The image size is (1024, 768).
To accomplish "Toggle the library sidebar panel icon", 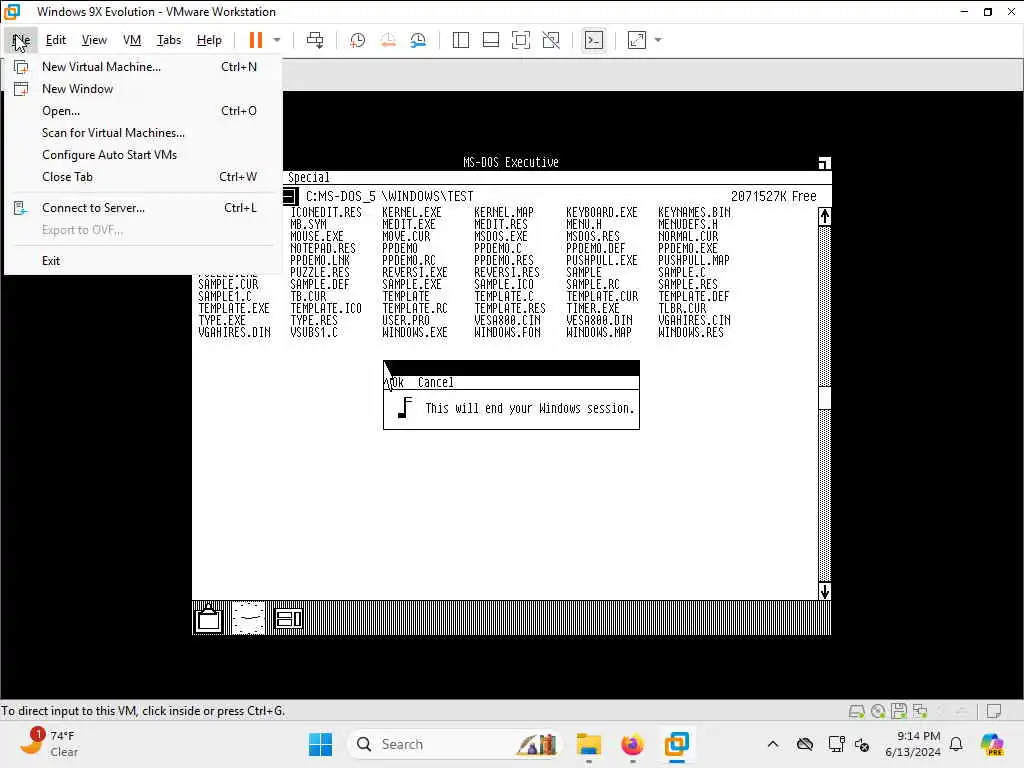I will (x=460, y=40).
